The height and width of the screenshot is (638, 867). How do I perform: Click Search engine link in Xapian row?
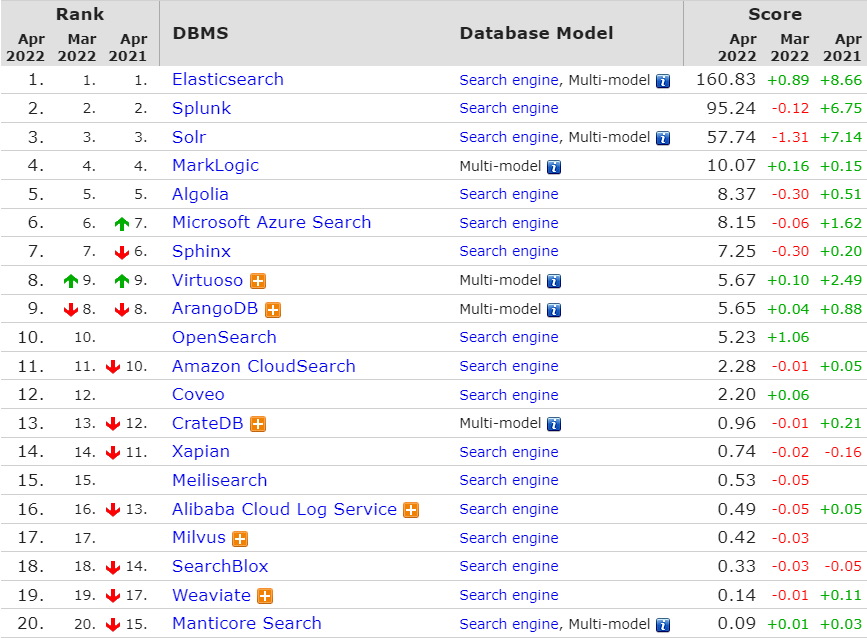click(509, 452)
